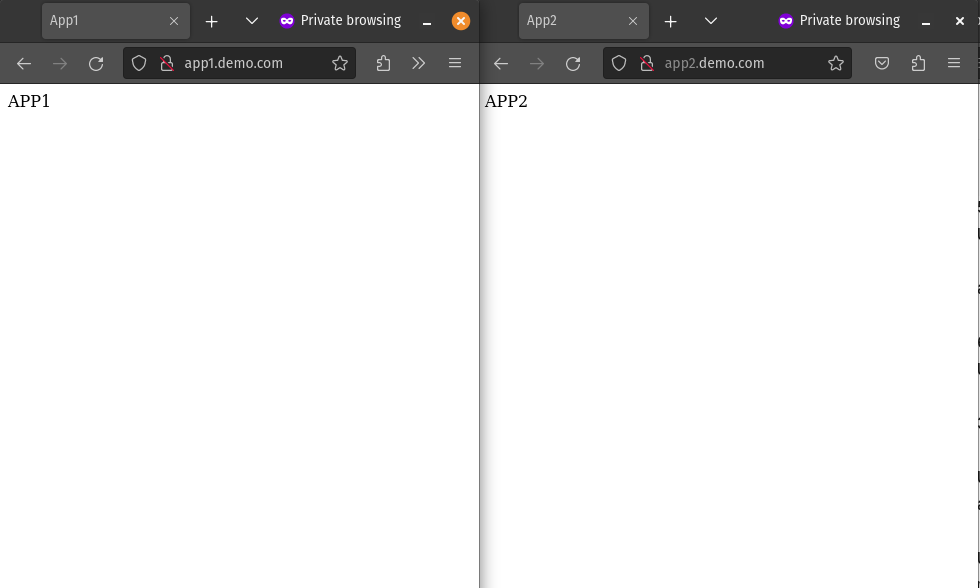Image resolution: width=980 pixels, height=588 pixels.
Task: Open the tab list chevron in App2 window
Action: [710, 20]
